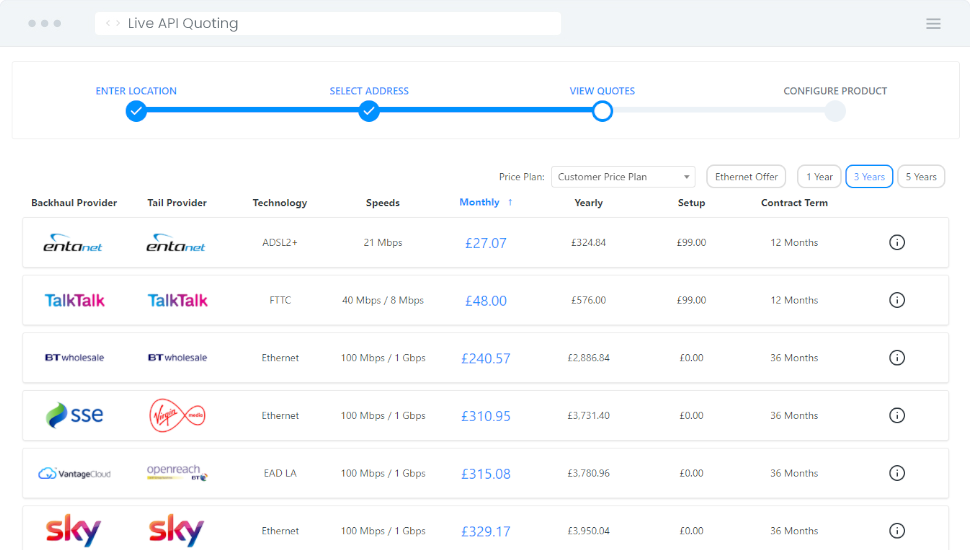Select the 1 Year contract term
Viewport: 970px width, 550px height.
819,176
